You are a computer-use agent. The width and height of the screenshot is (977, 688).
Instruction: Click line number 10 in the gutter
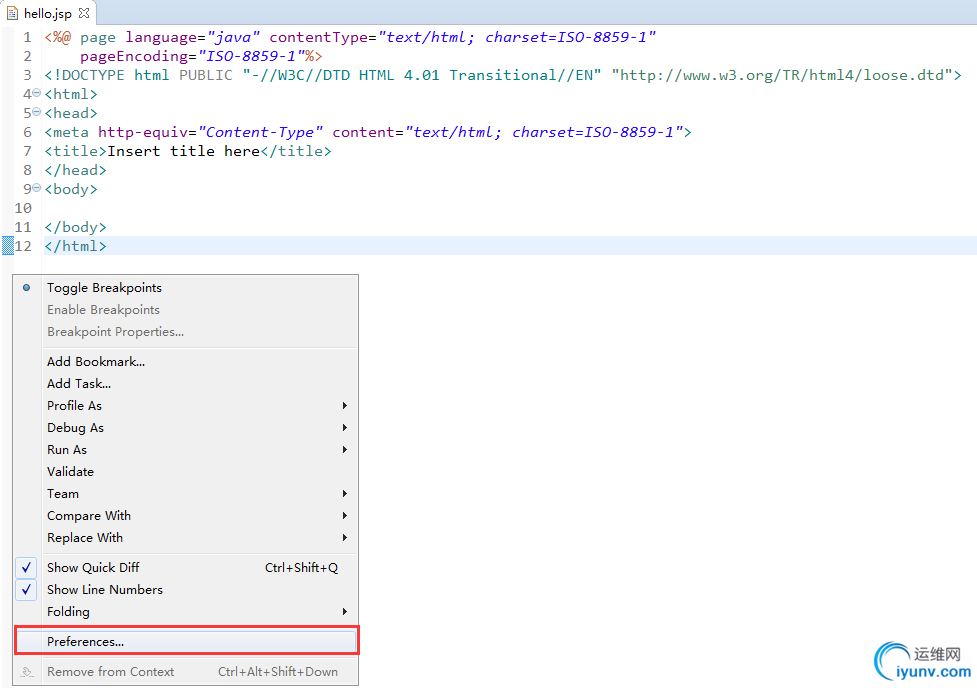tap(23, 208)
